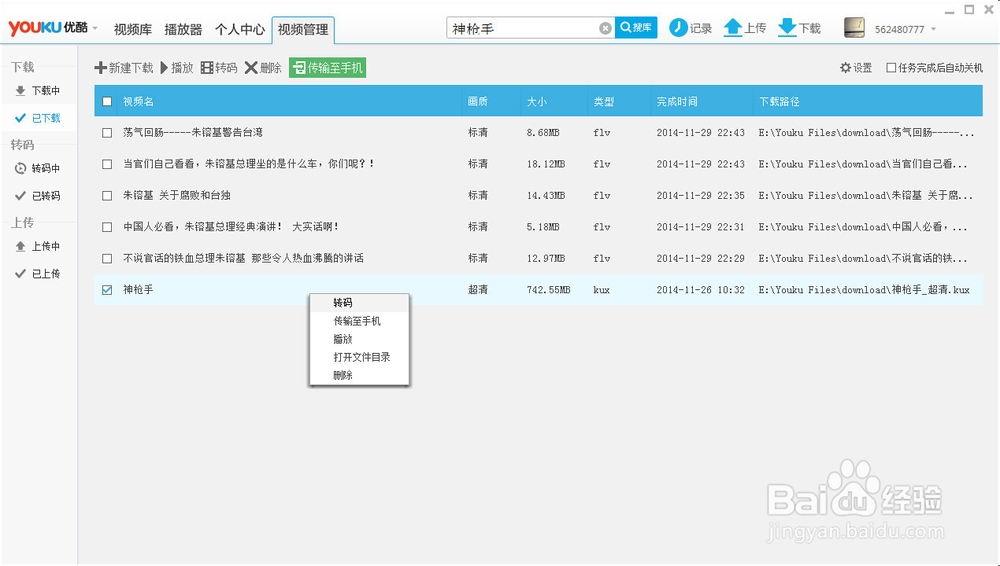
Task: Open 已转码 in the sidebar
Action: 38,196
